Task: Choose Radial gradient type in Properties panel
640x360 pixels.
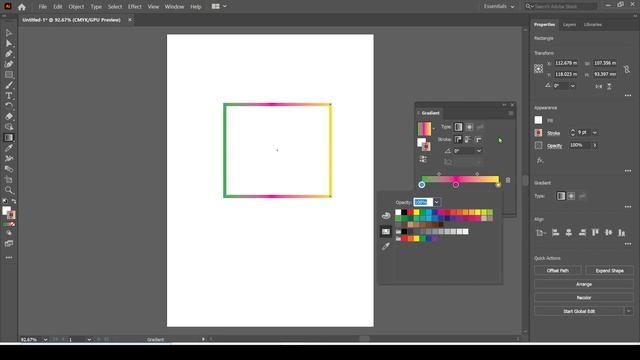Action: (571, 196)
